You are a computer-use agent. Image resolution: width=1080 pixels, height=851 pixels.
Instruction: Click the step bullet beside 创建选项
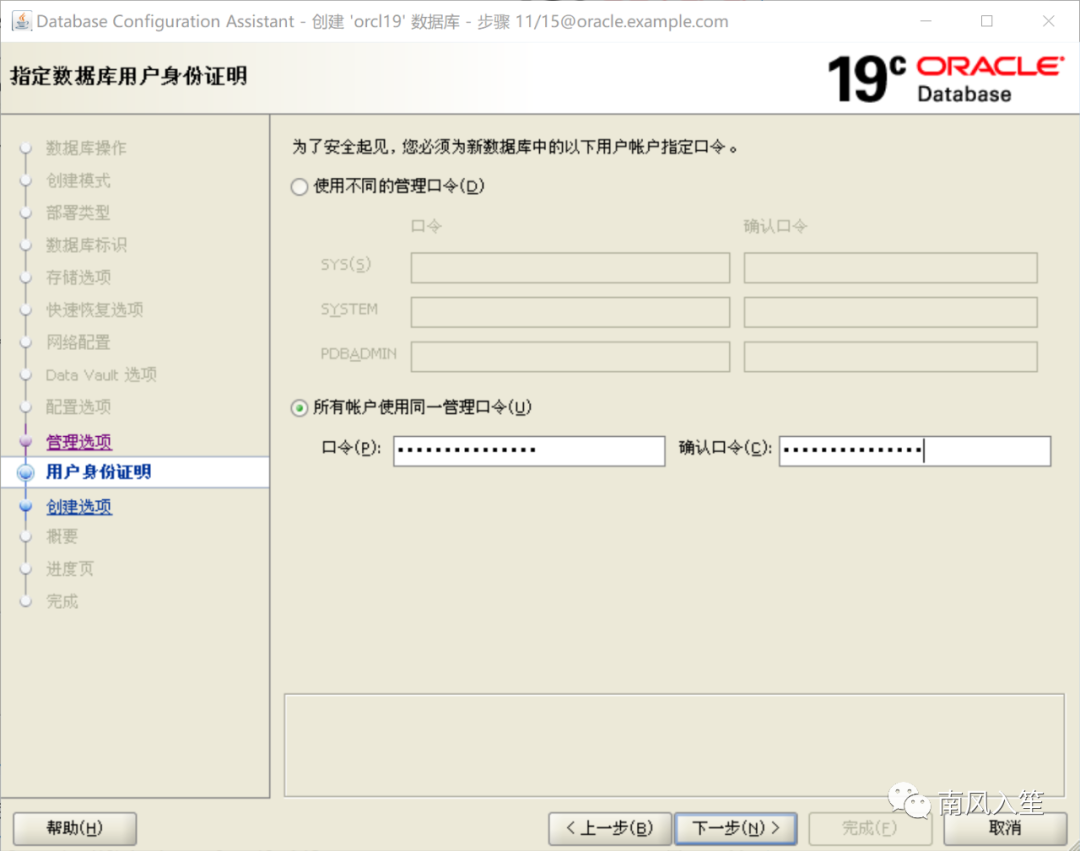[26, 507]
